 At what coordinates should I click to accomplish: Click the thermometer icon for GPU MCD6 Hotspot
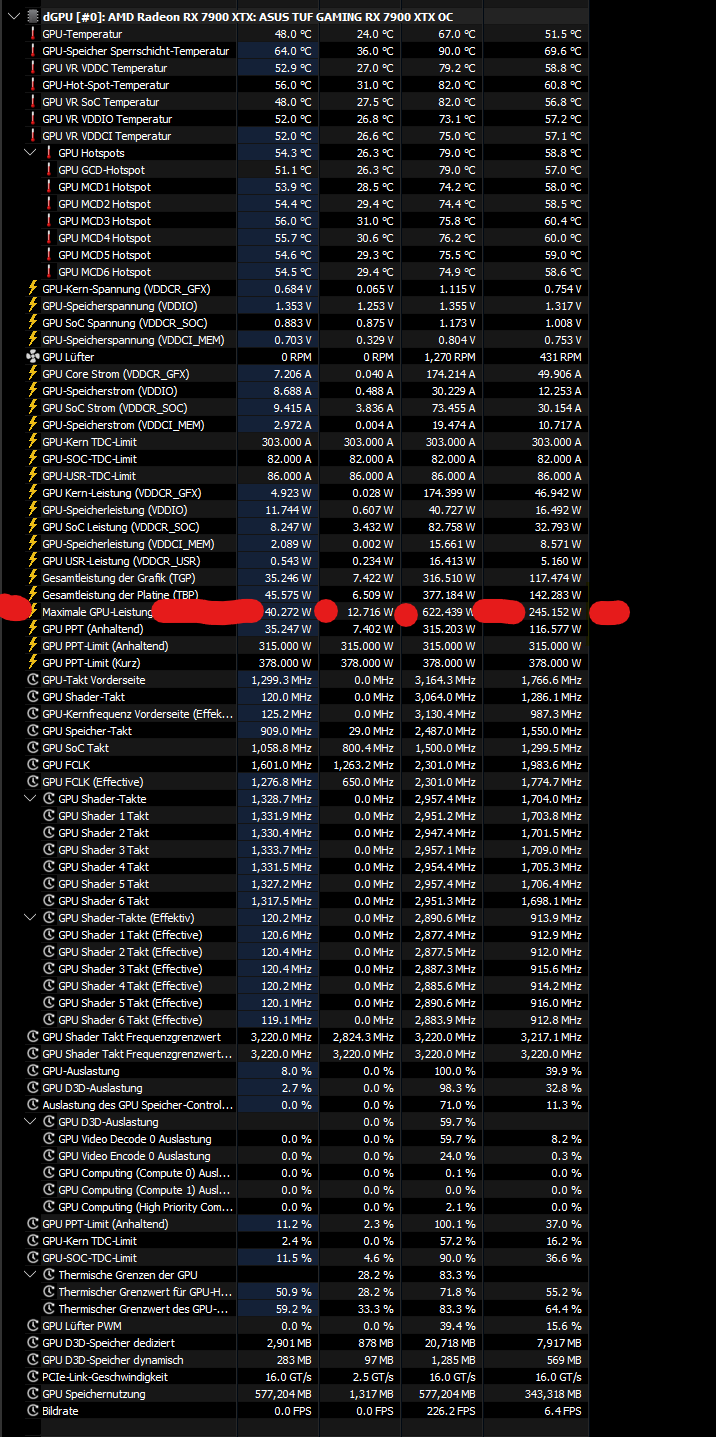pyautogui.click(x=49, y=272)
